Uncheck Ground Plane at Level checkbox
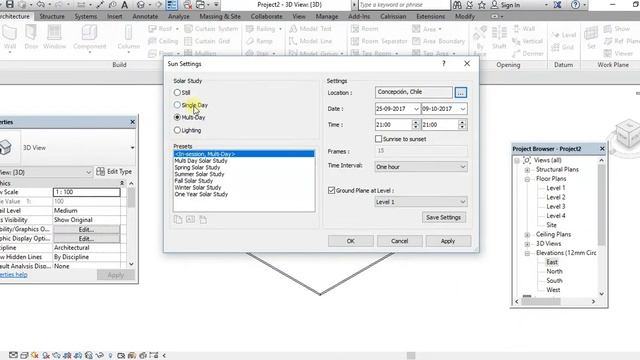This screenshot has height=360, width=640. (331, 190)
